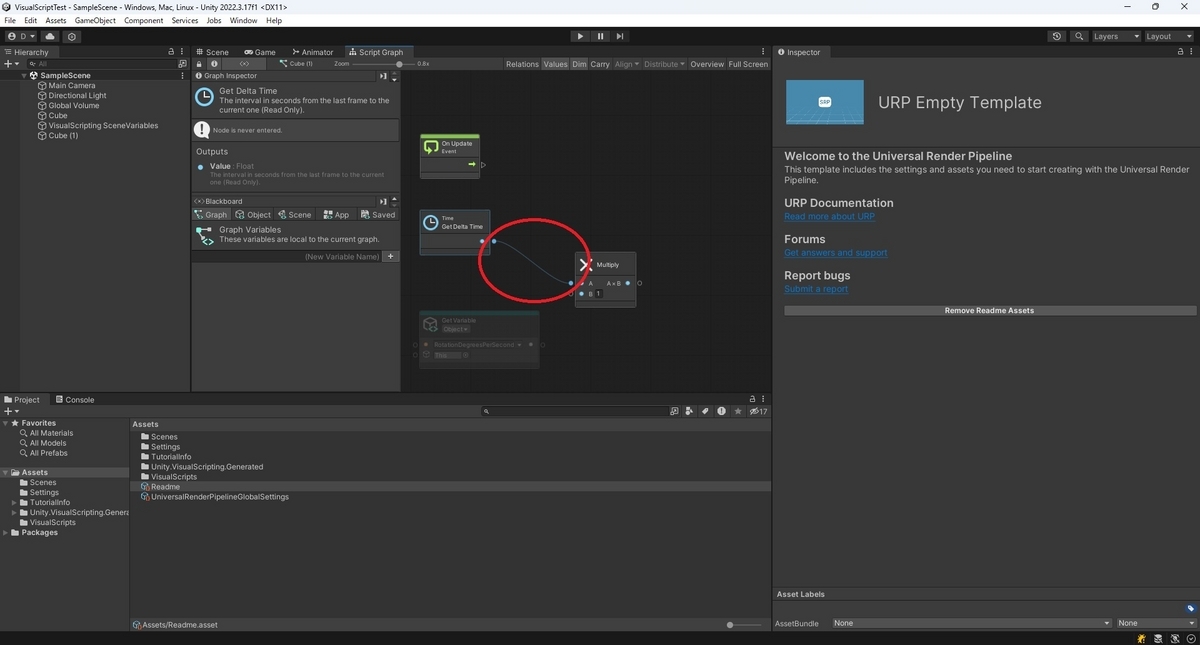Image resolution: width=1200 pixels, height=645 pixels.
Task: Click the favorites star icon in Project
Action: point(738,411)
